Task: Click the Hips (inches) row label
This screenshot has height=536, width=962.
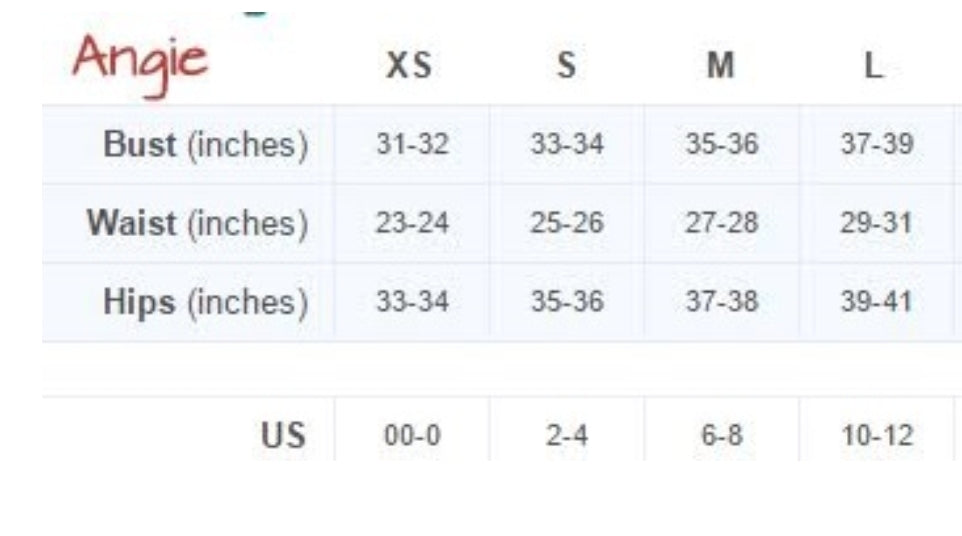Action: [x=205, y=301]
